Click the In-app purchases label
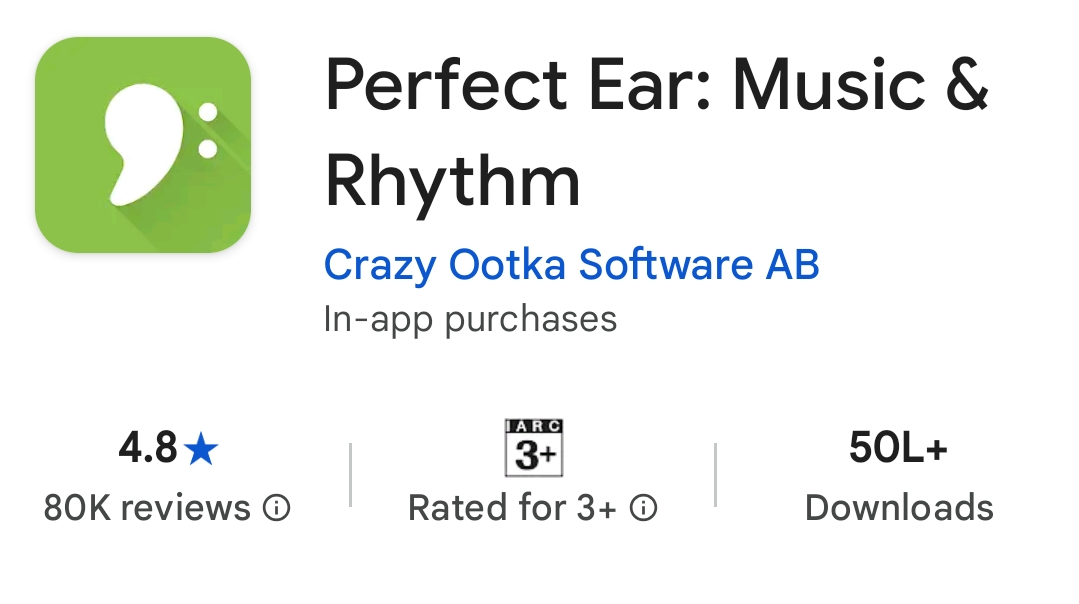 470,319
